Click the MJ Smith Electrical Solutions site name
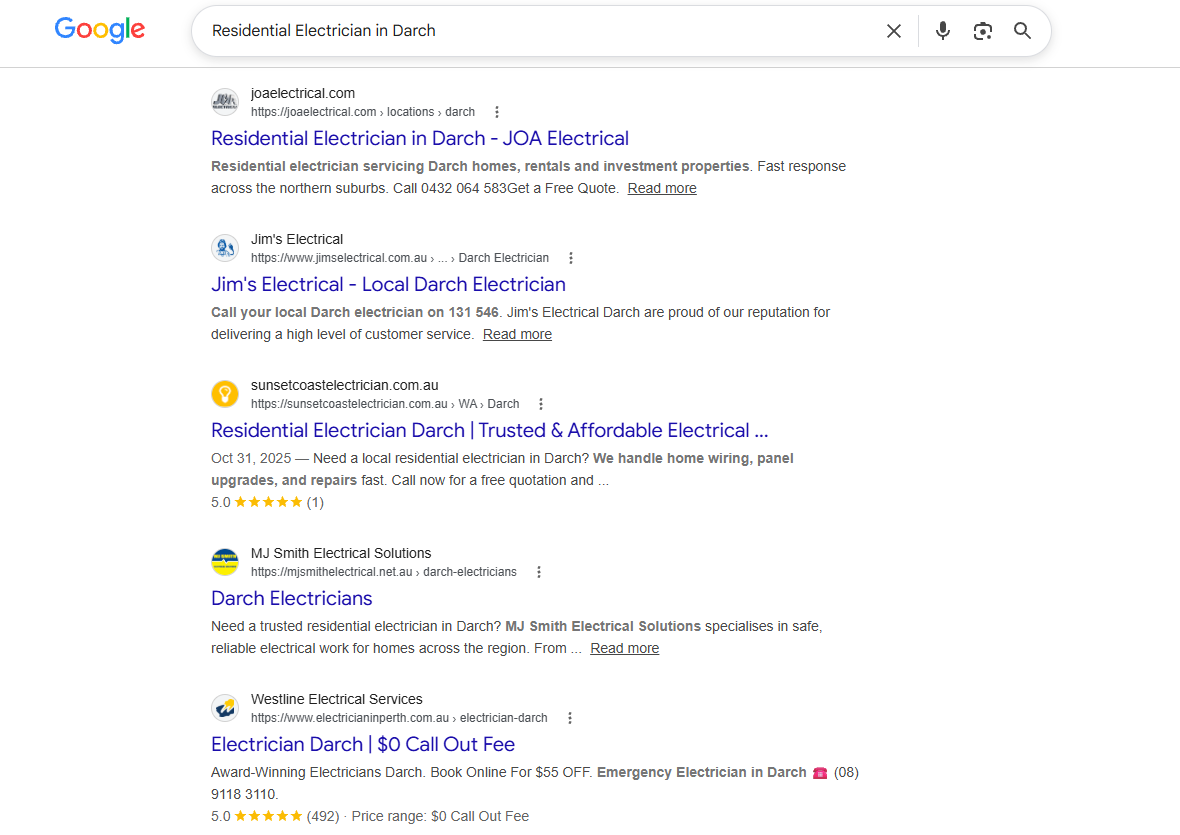The image size is (1180, 835). pyautogui.click(x=341, y=554)
